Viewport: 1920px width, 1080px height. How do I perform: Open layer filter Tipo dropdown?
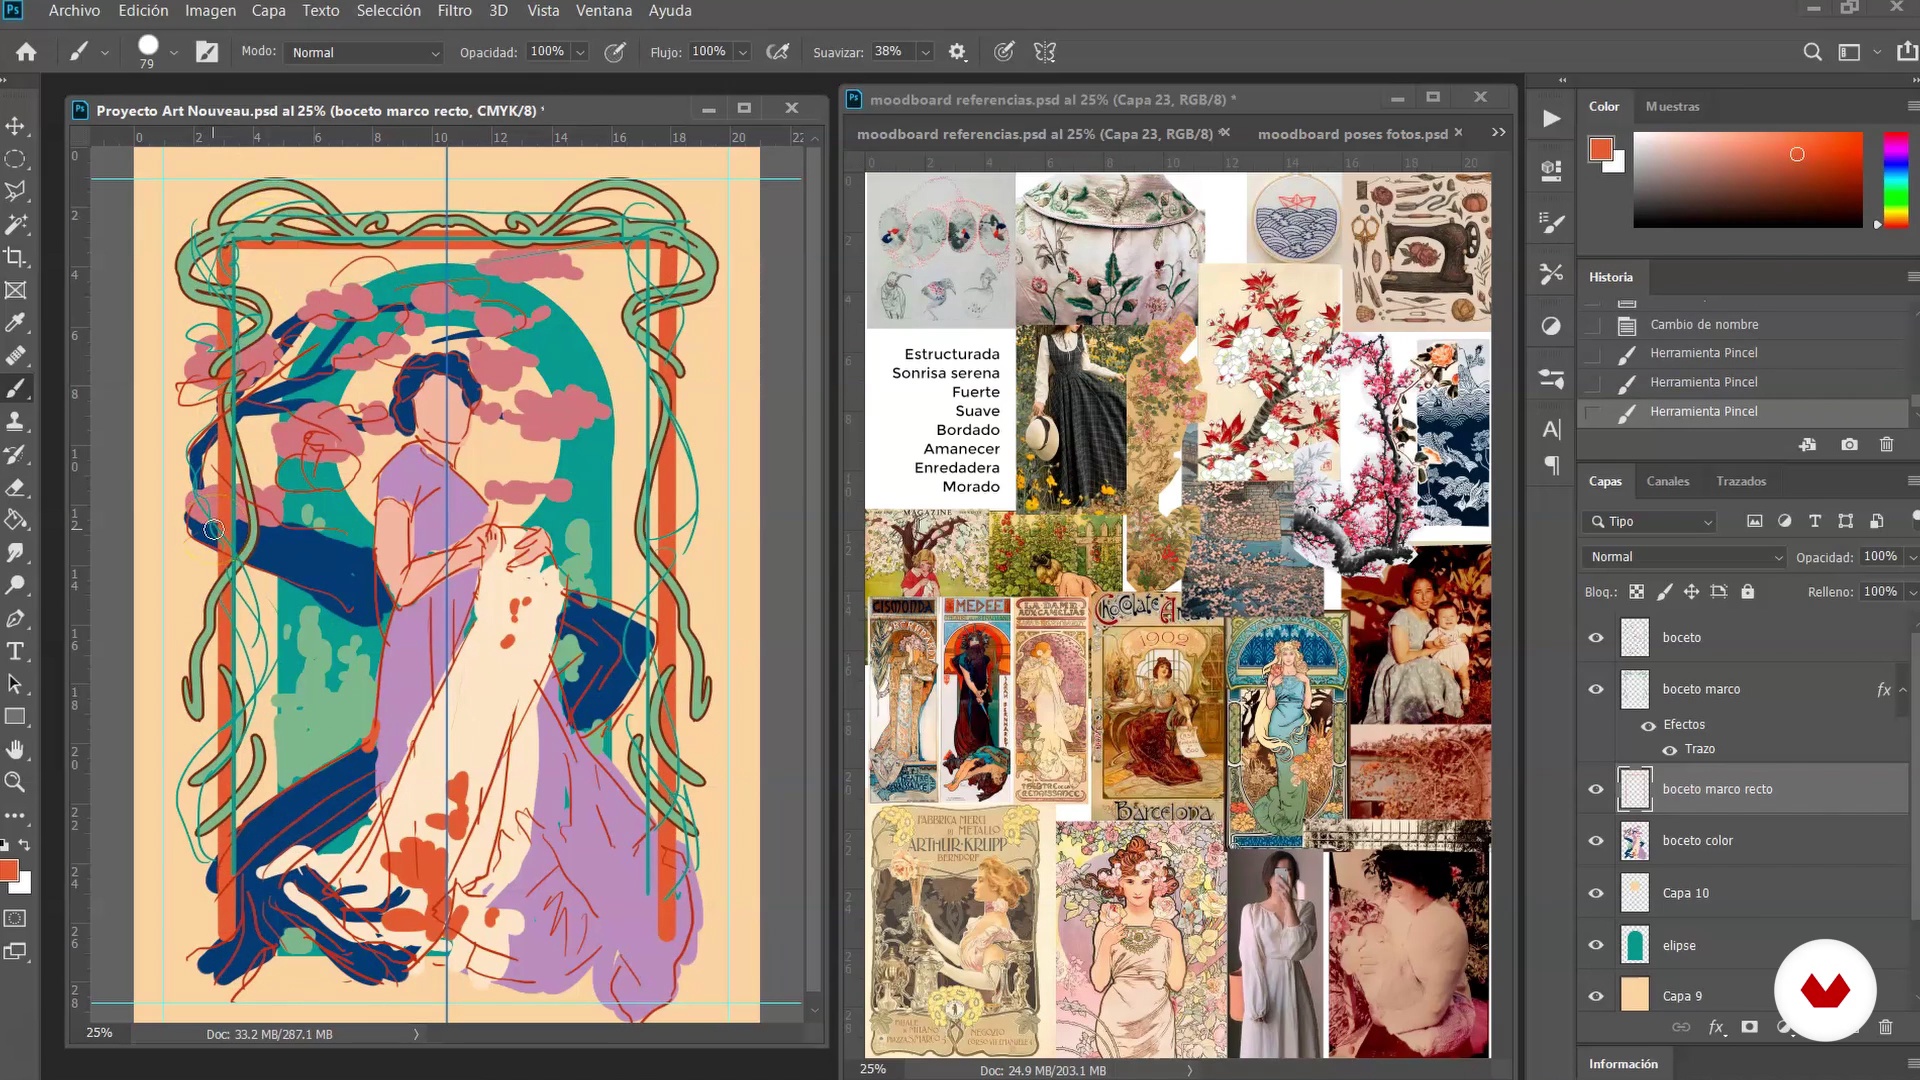click(x=1650, y=522)
